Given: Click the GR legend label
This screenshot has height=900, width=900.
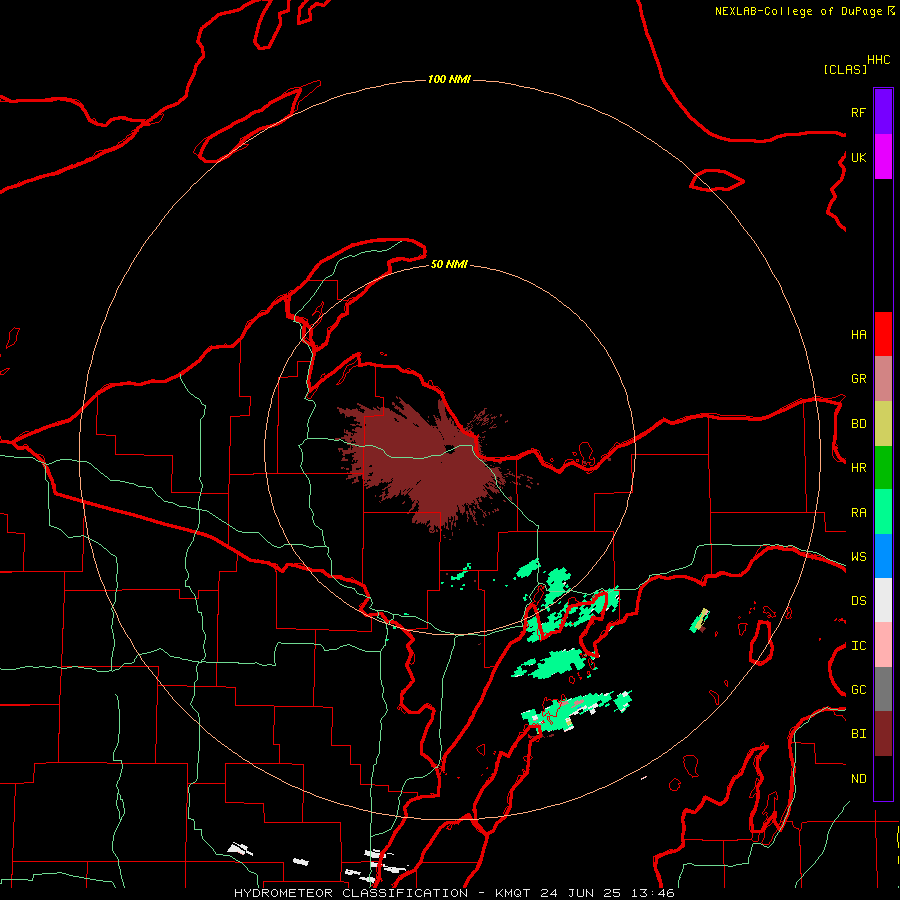Looking at the screenshot, I should pyautogui.click(x=858, y=379).
